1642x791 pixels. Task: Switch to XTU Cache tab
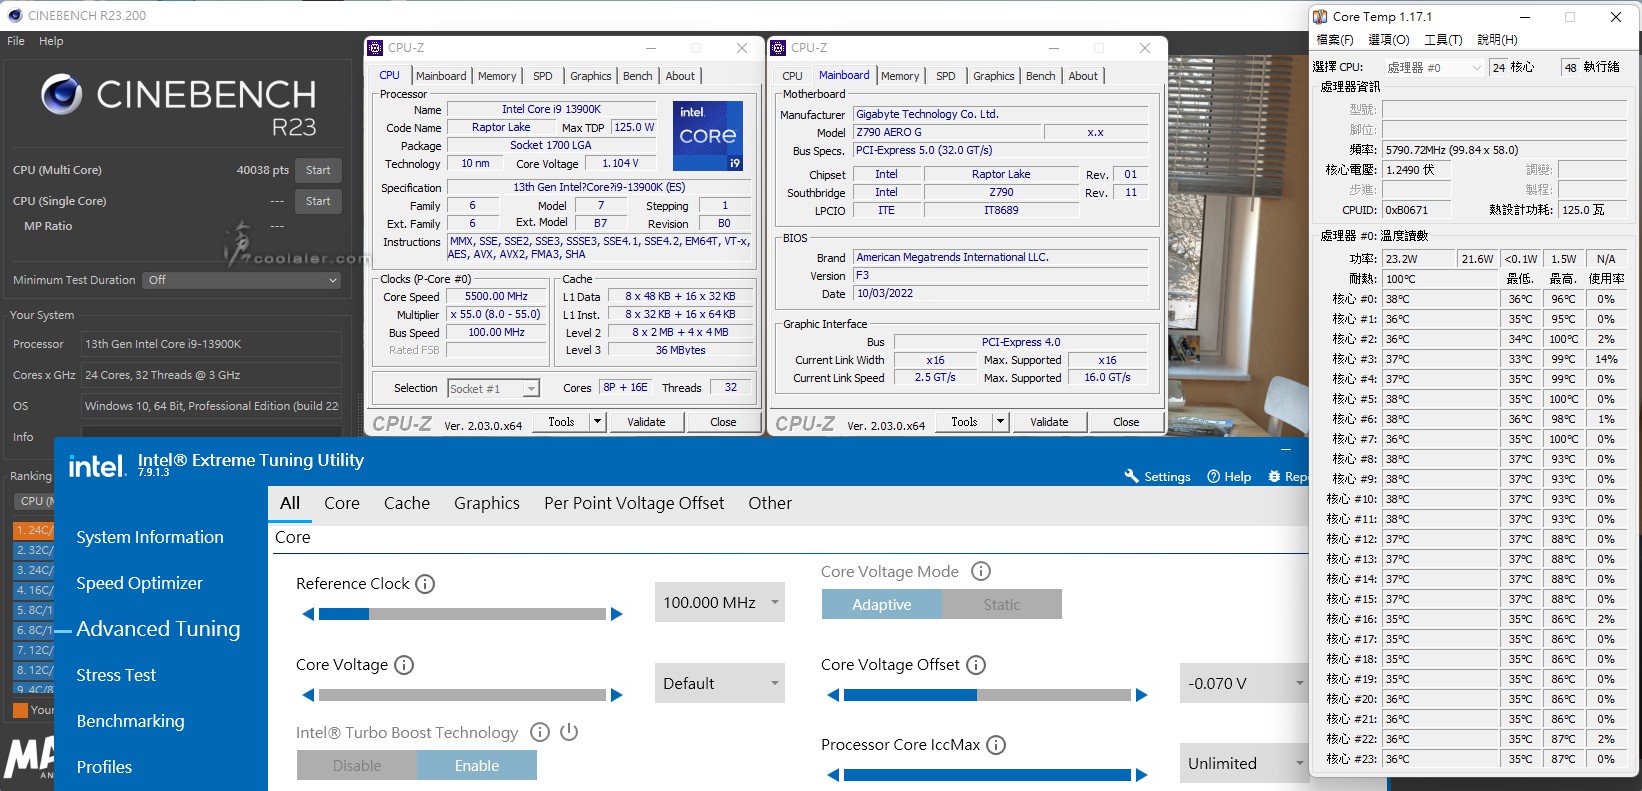[407, 503]
